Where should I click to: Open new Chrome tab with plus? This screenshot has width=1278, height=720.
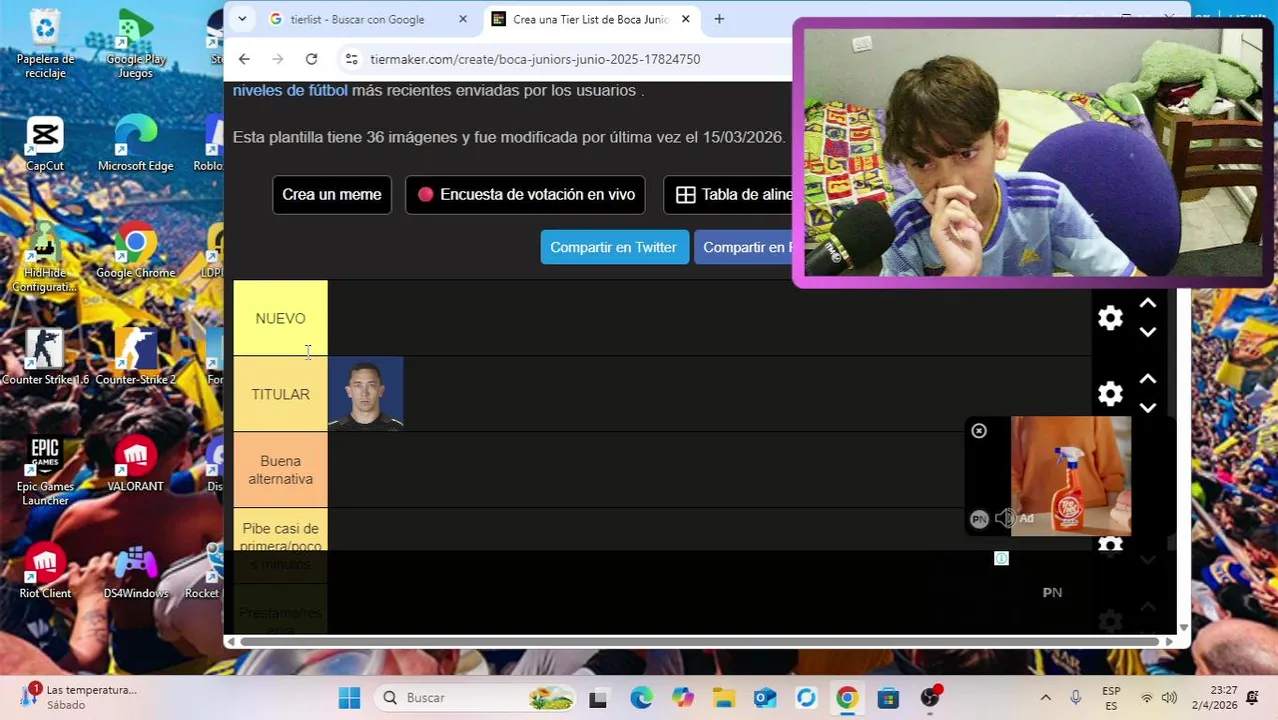click(719, 19)
